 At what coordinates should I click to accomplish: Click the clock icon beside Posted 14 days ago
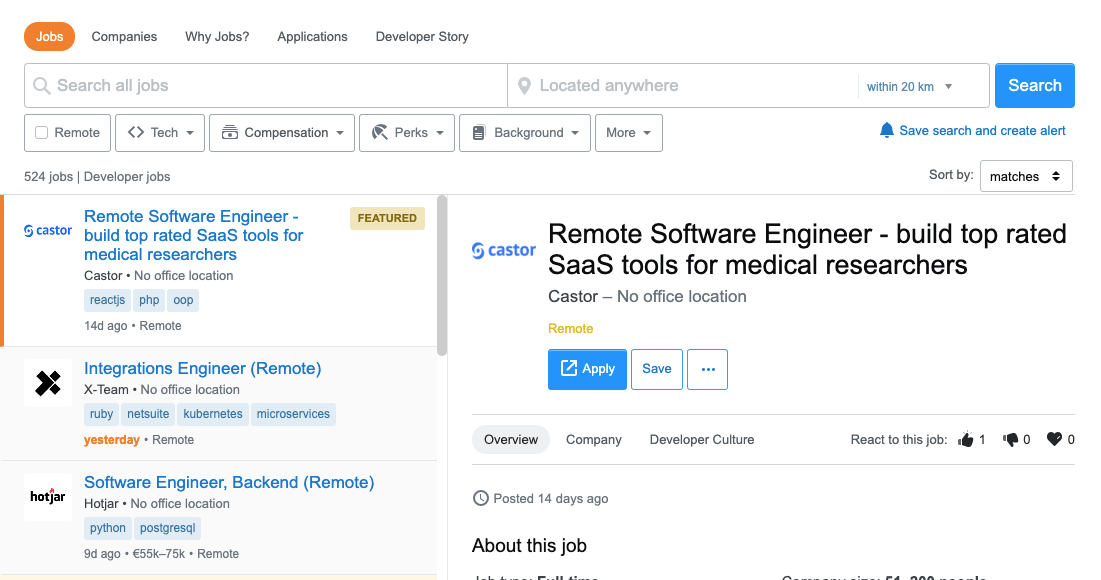tap(480, 499)
